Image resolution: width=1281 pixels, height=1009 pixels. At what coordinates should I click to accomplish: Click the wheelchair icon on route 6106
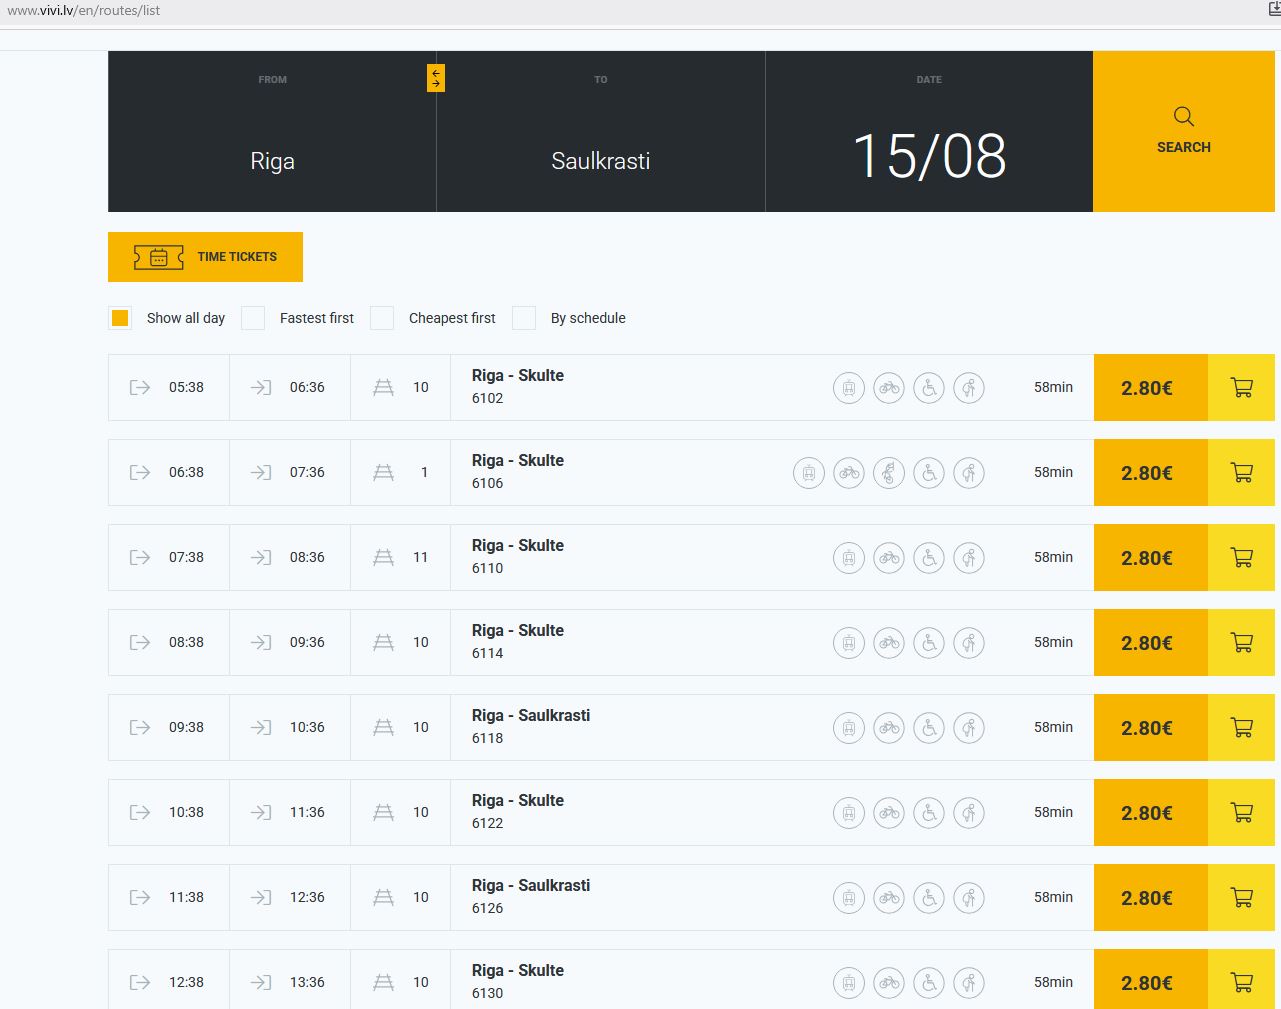pos(929,473)
